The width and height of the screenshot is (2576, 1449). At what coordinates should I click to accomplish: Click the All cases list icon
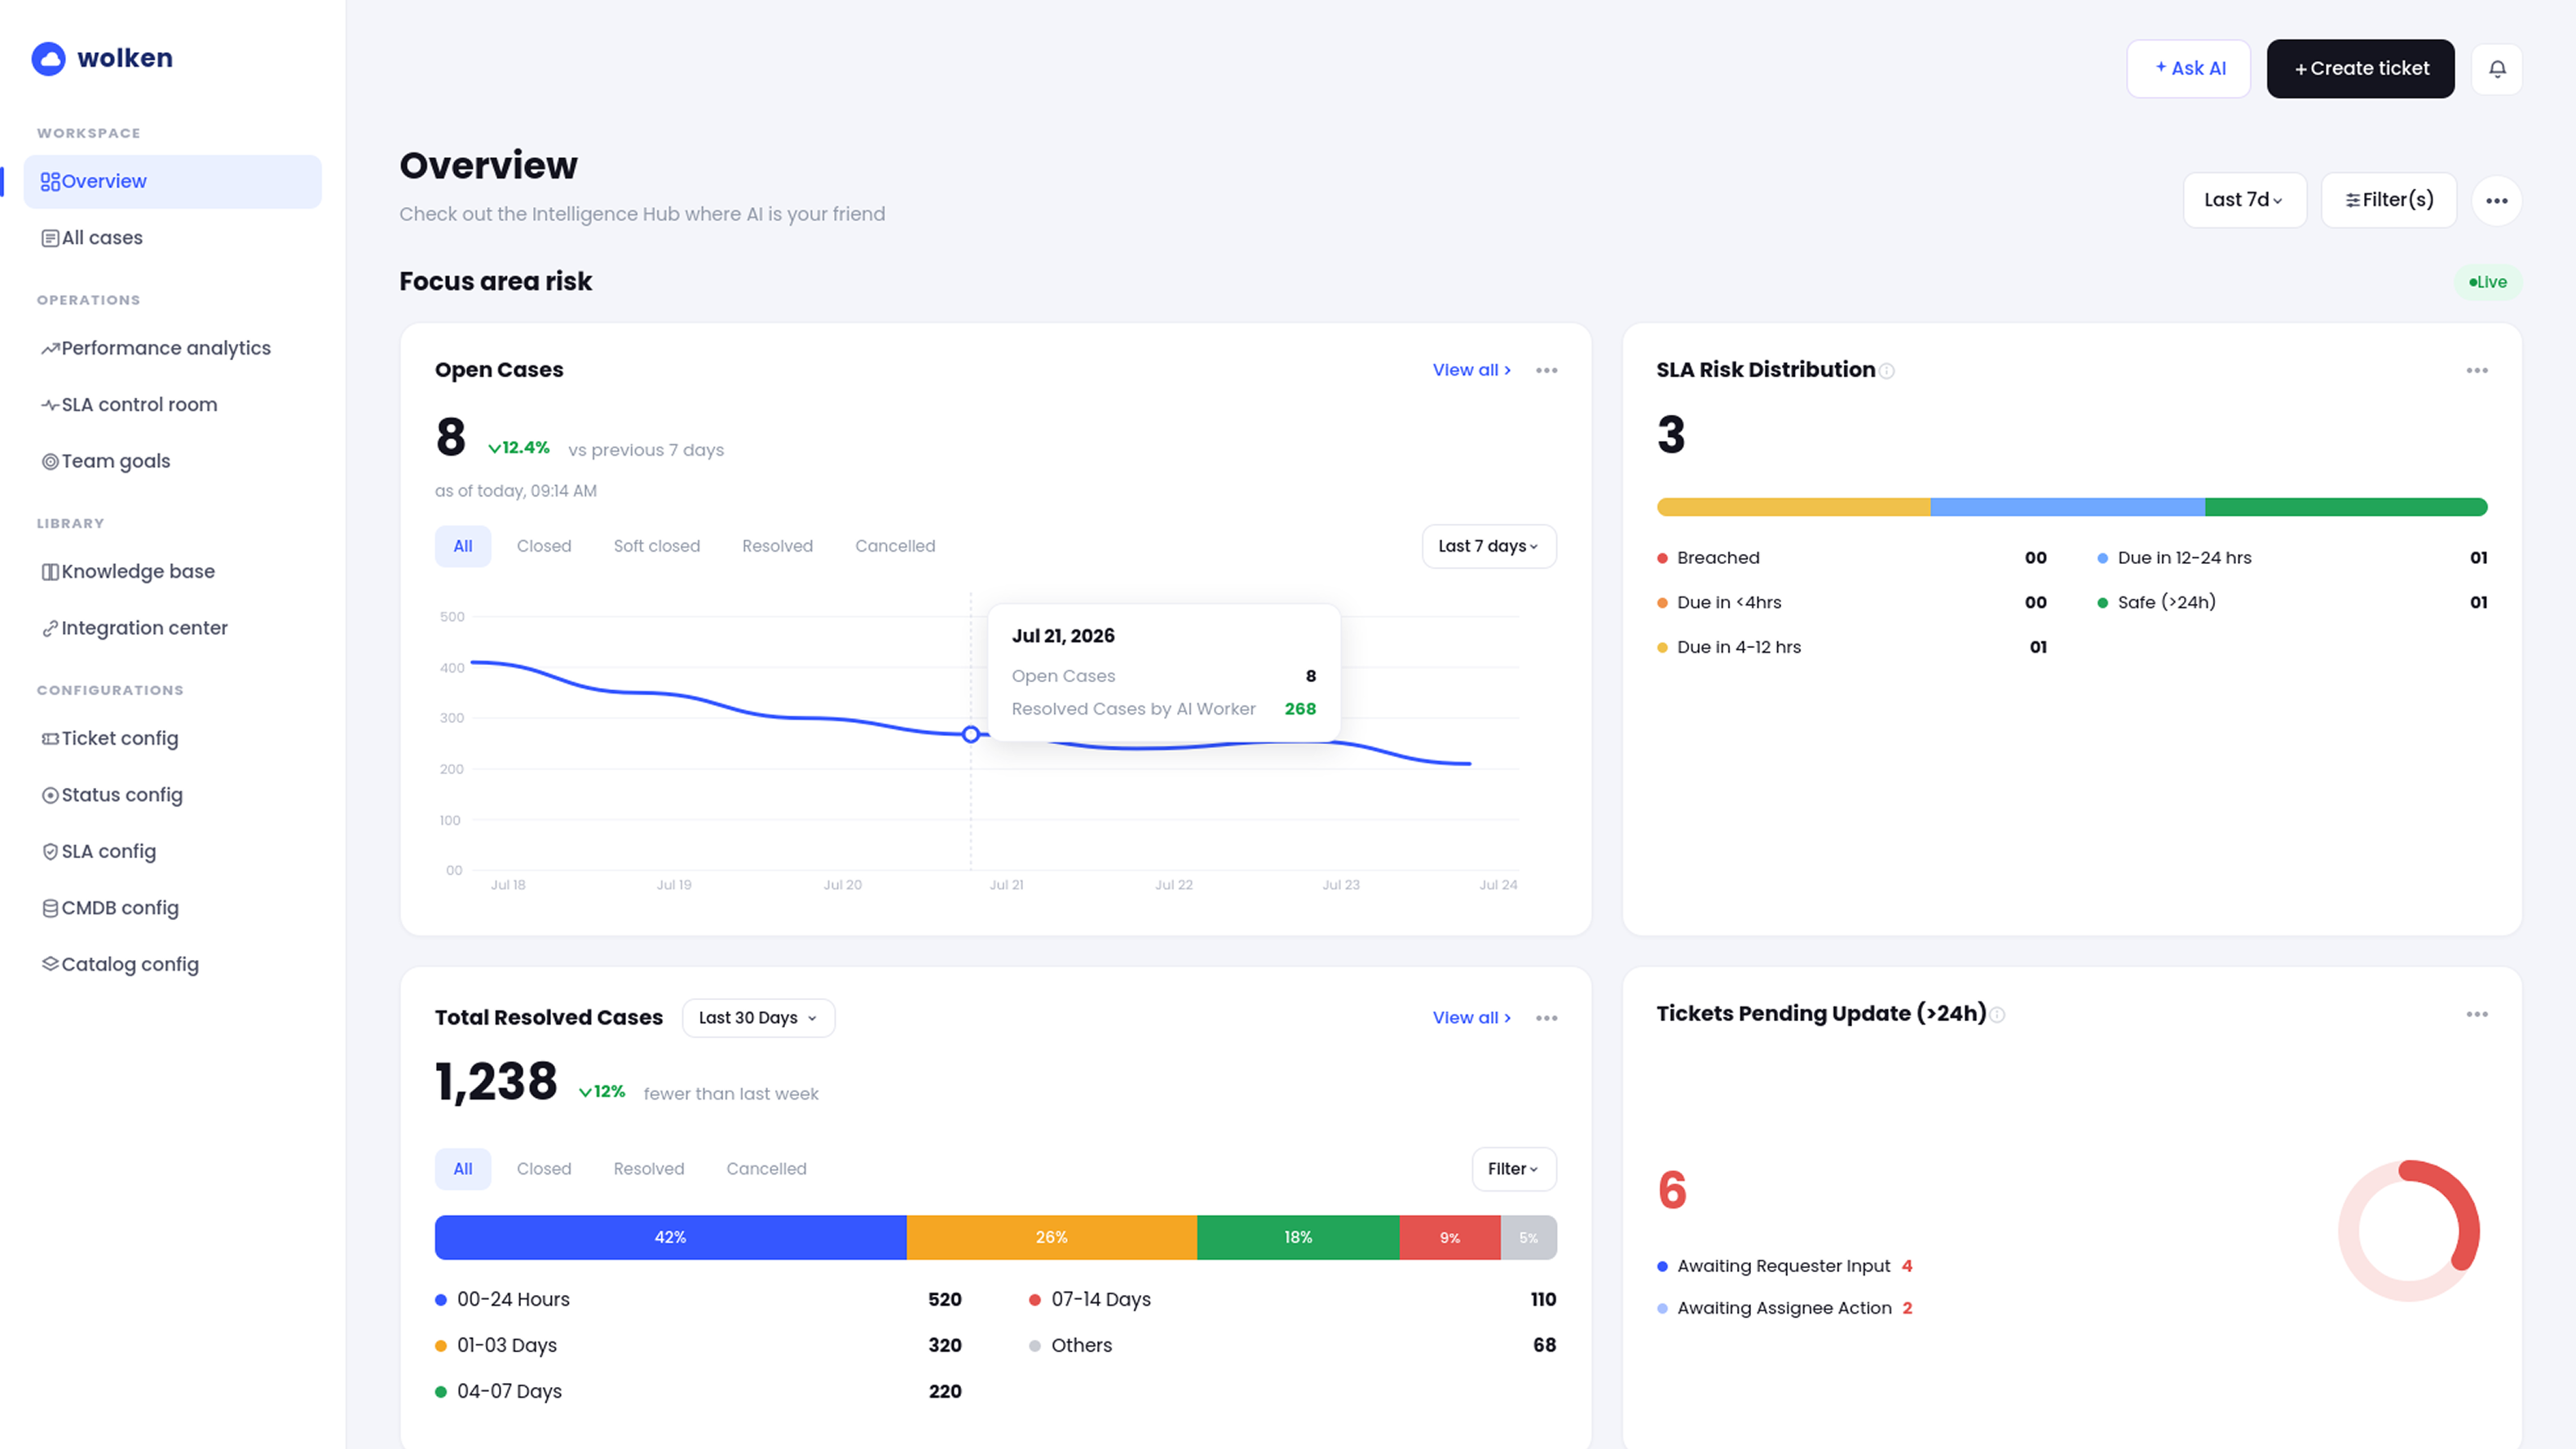50,238
